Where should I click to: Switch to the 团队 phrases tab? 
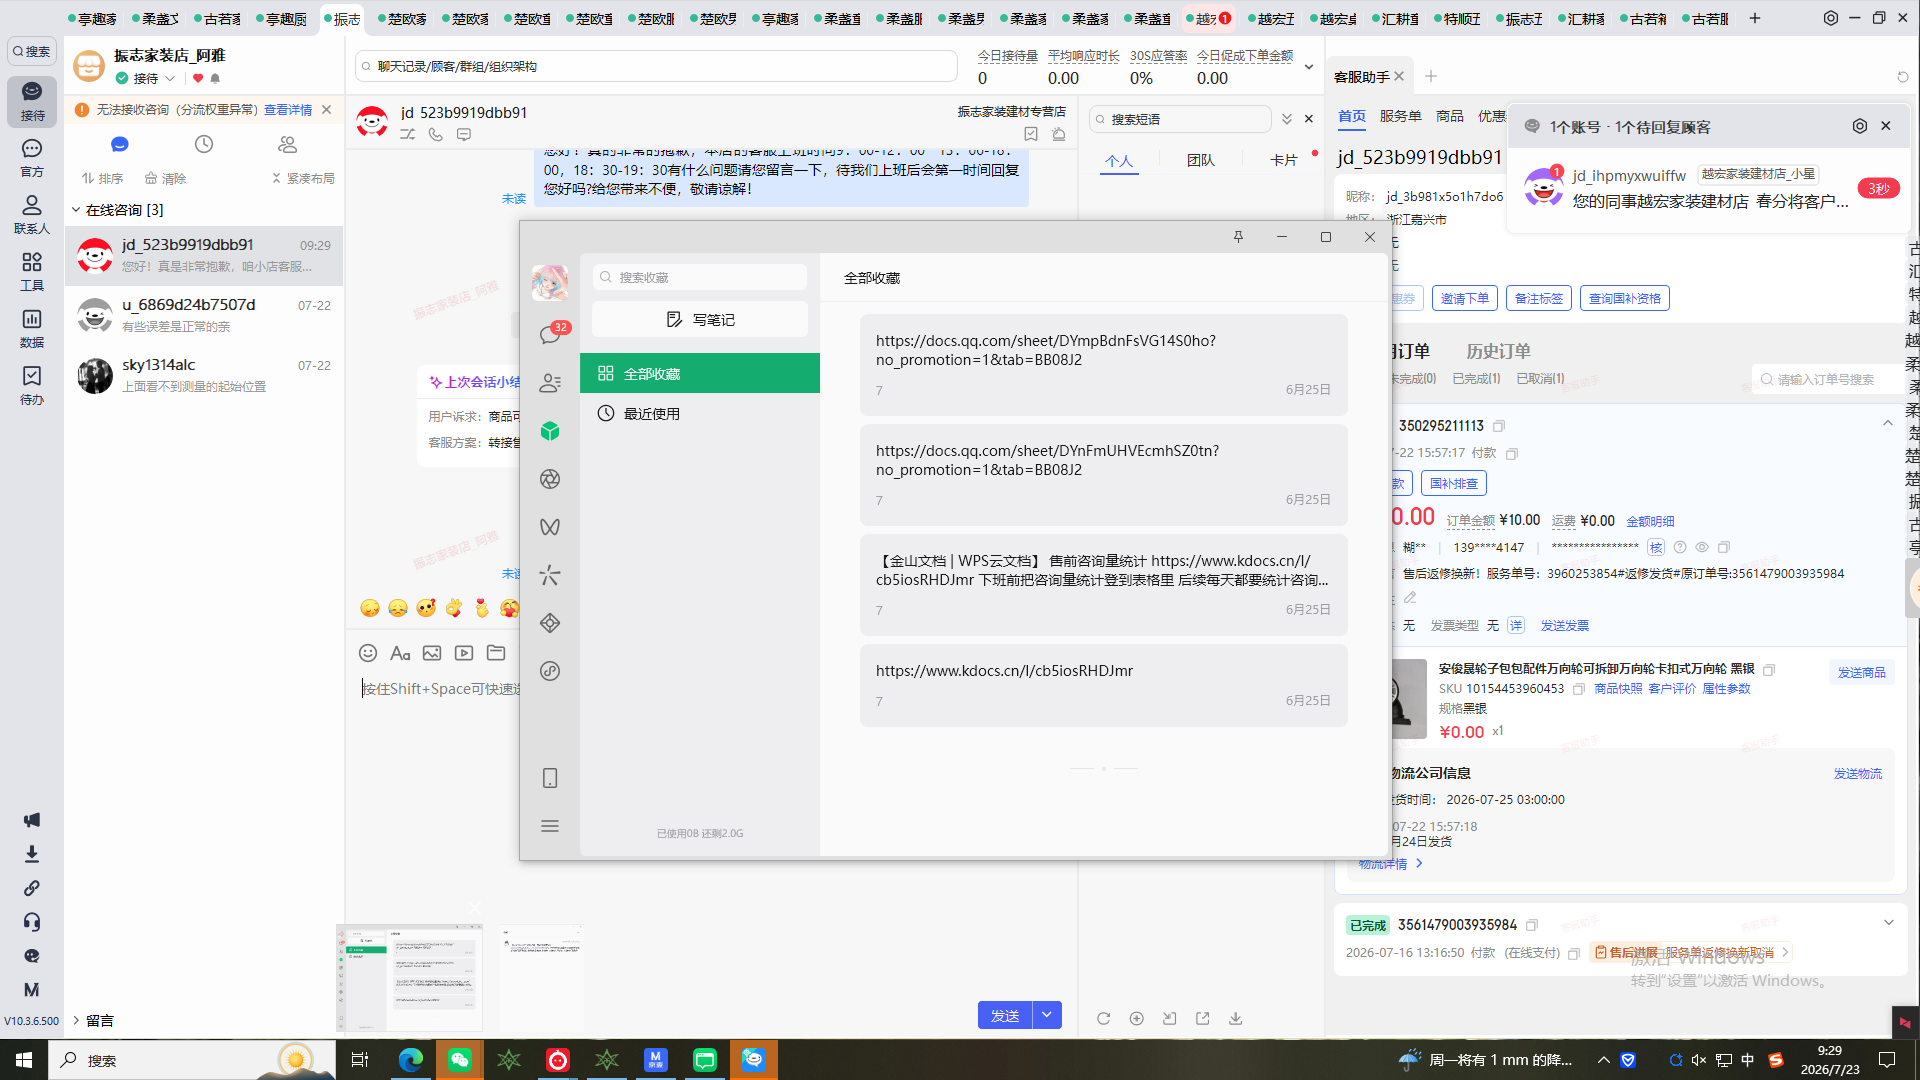pyautogui.click(x=1200, y=160)
